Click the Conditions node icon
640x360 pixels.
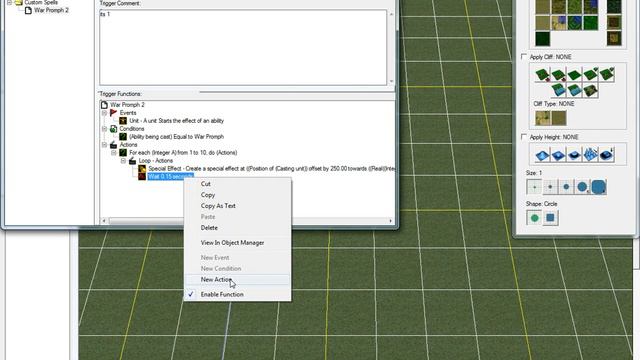(113, 129)
